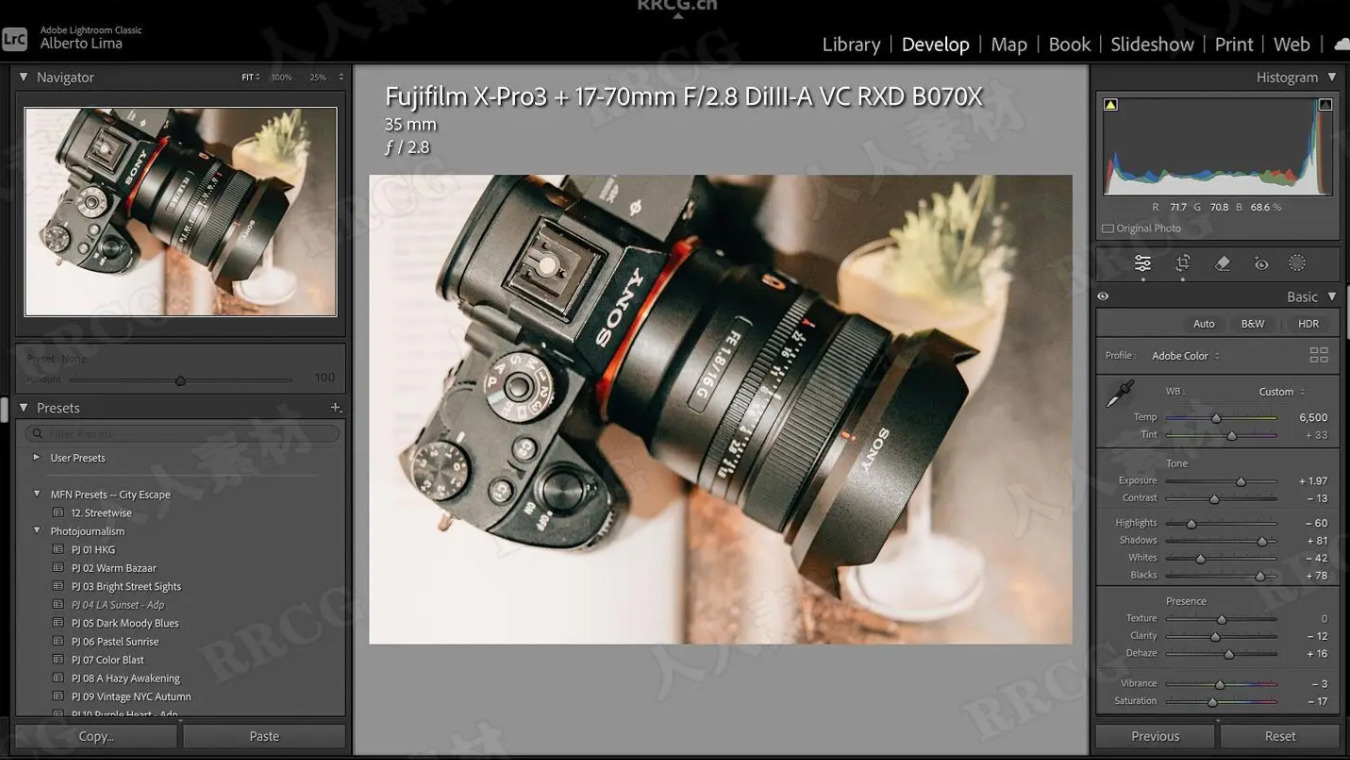
Task: Select the Healing eraser tool
Action: click(1222, 263)
